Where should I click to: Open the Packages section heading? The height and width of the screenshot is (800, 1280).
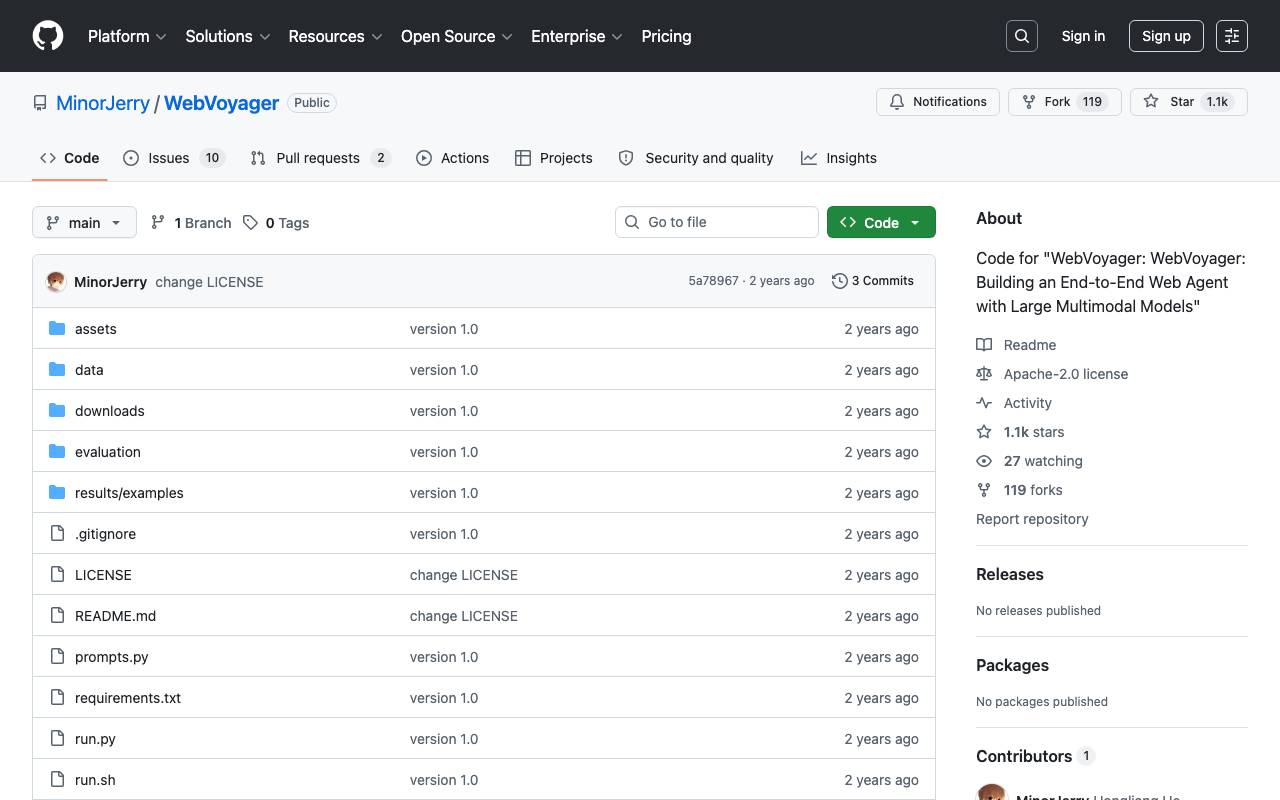[x=1012, y=665]
